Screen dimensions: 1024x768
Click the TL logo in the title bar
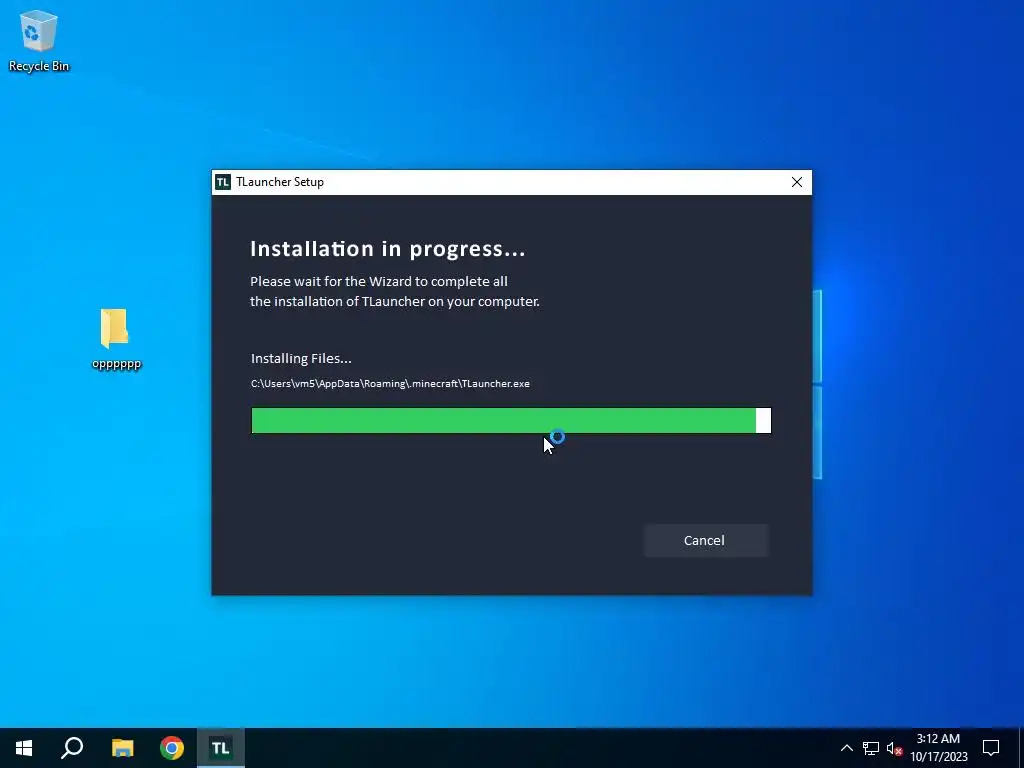point(223,182)
